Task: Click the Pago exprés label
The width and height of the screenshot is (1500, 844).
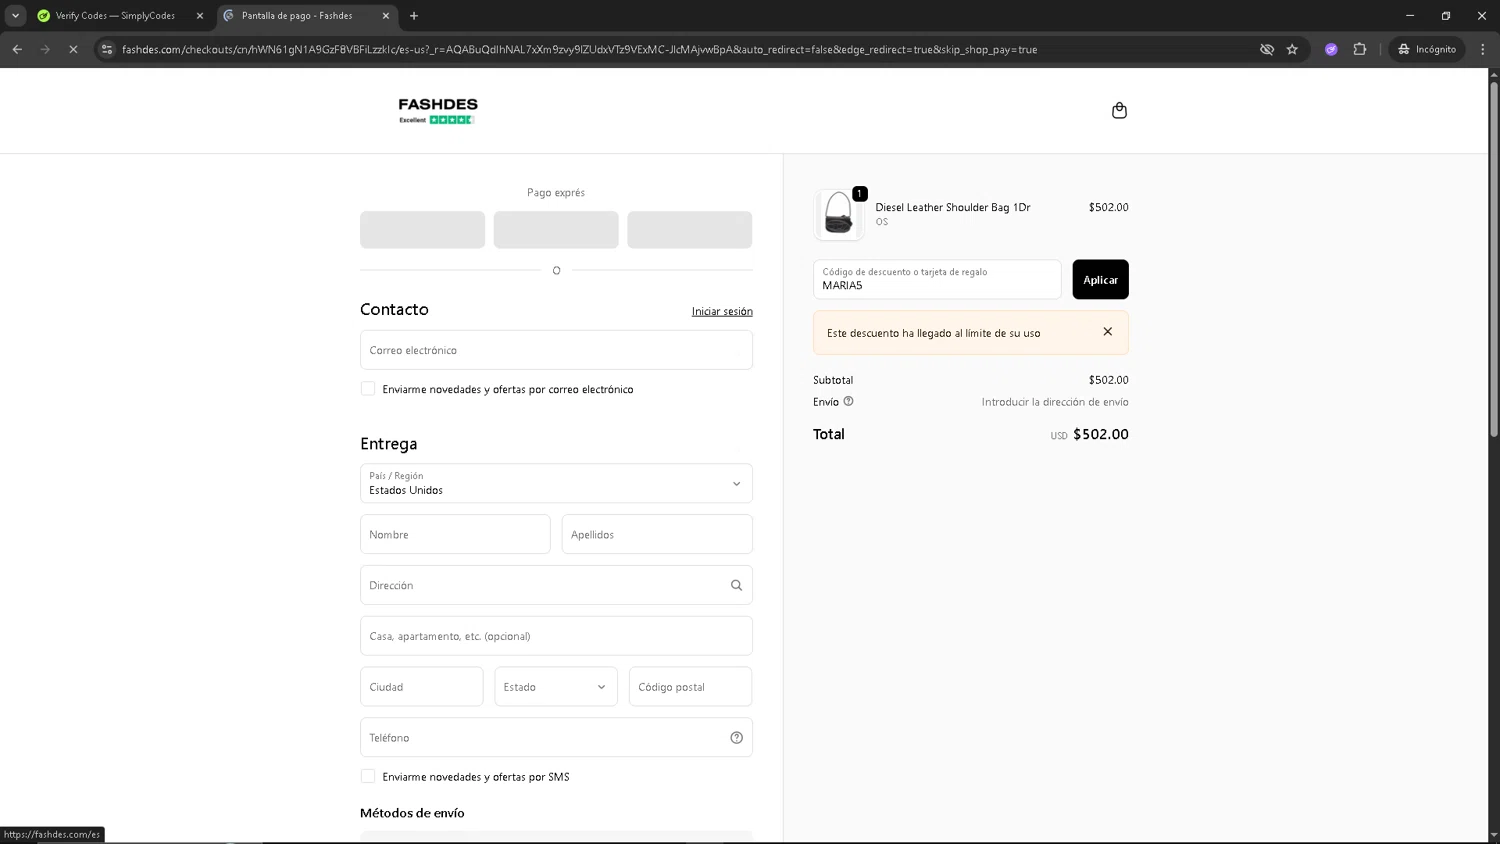Action: pyautogui.click(x=556, y=192)
